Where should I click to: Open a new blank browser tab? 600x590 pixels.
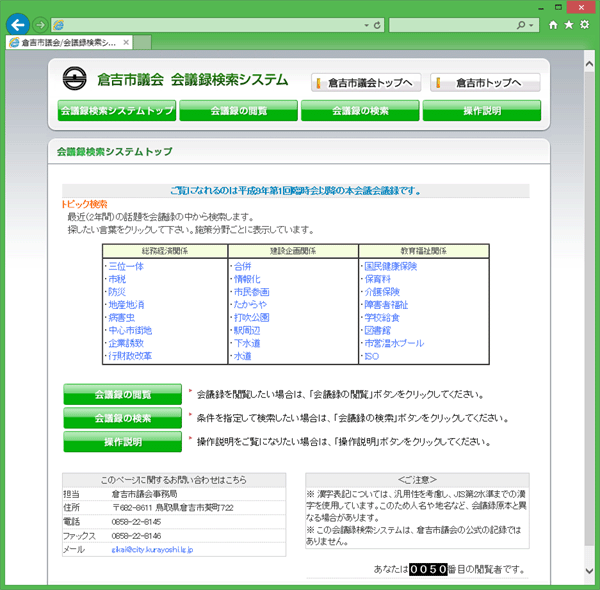142,42
